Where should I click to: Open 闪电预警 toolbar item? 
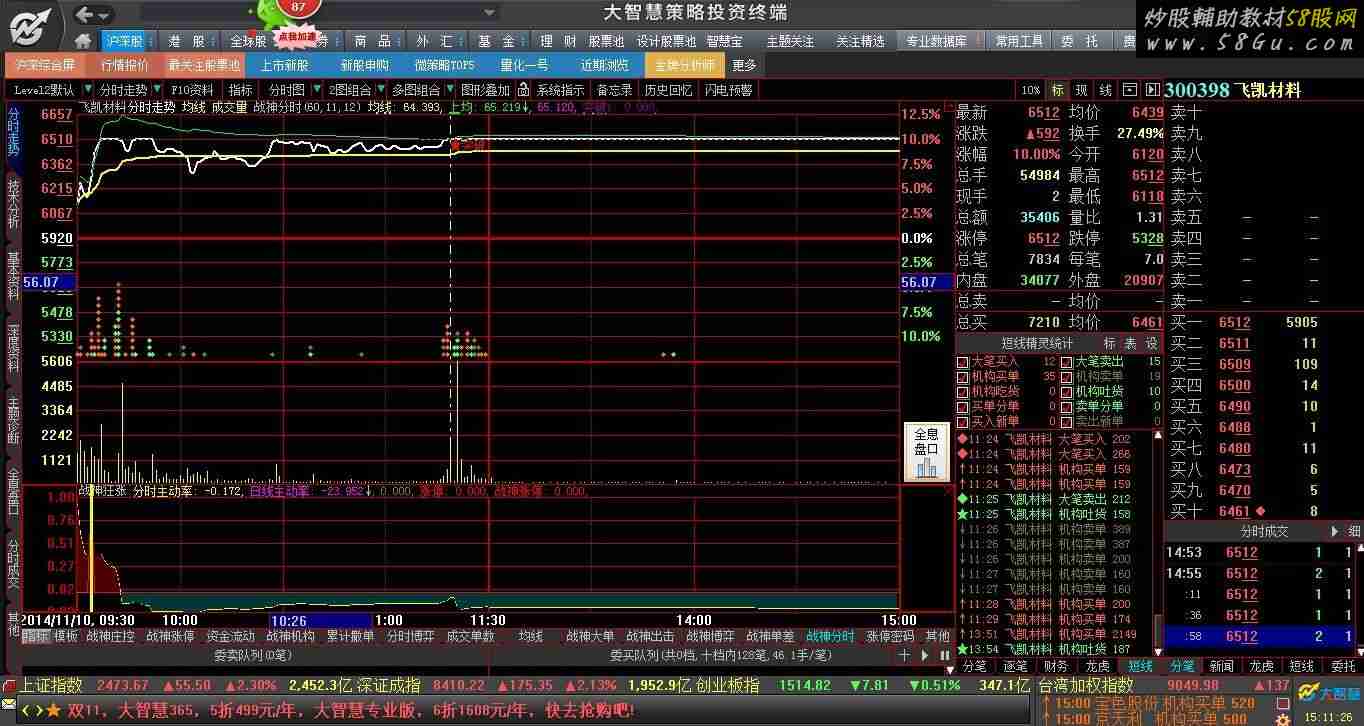[728, 90]
